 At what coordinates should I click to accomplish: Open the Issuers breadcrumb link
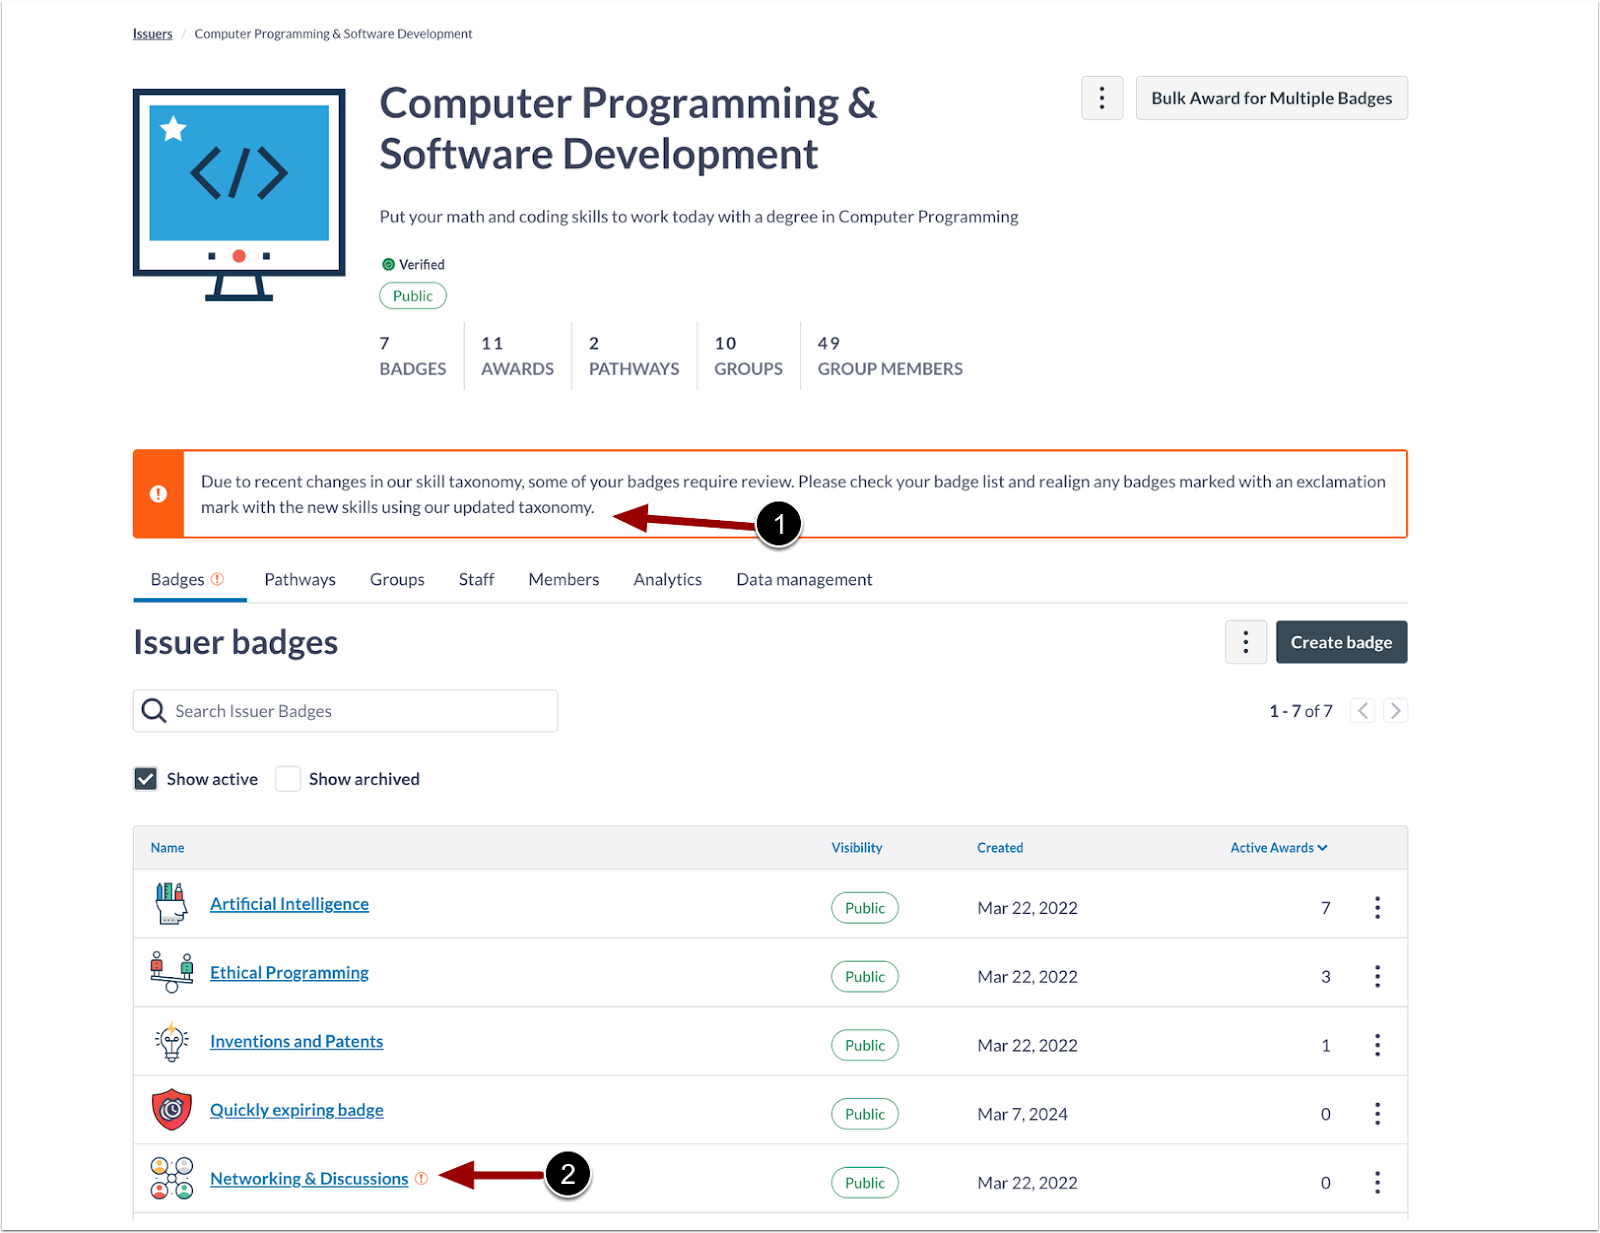(x=153, y=34)
